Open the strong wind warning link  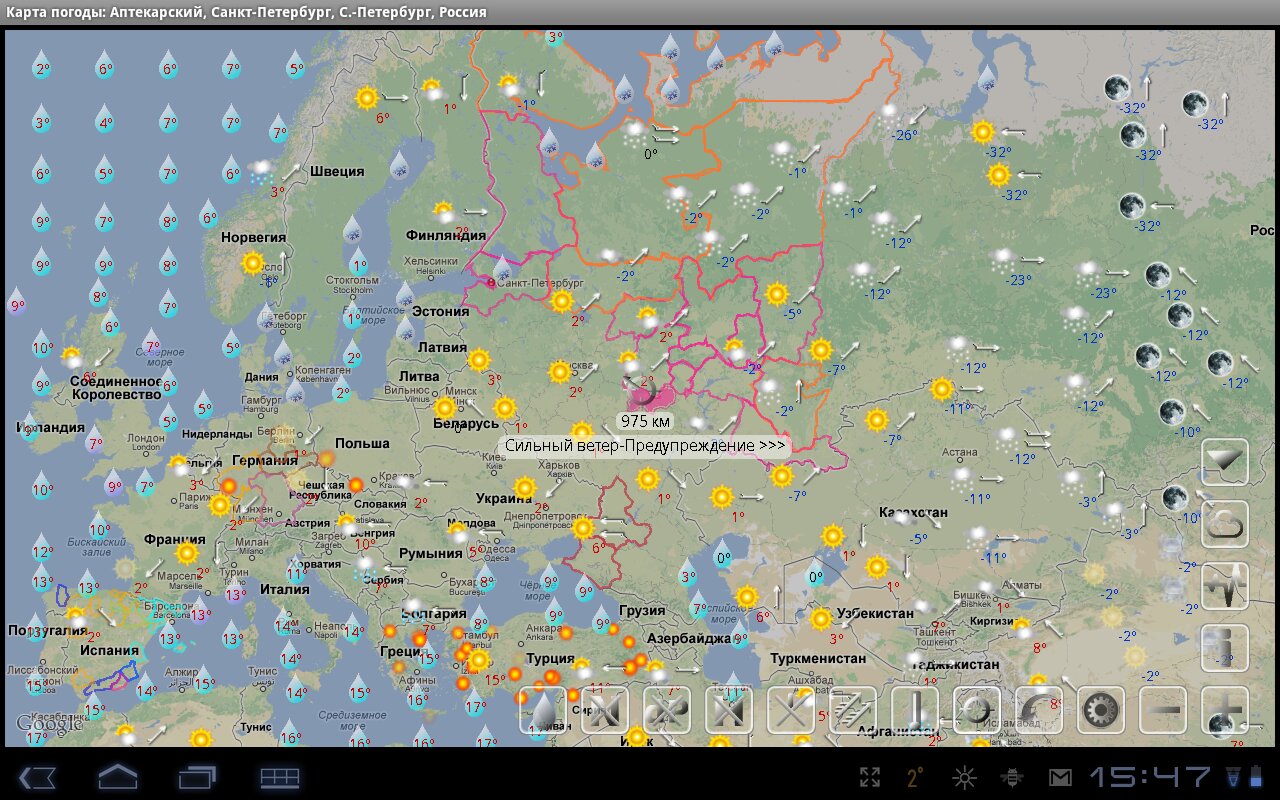[644, 446]
